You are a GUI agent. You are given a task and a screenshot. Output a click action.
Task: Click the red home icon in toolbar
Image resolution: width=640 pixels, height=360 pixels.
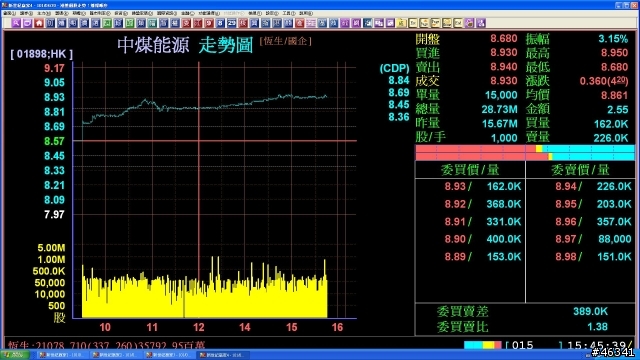(39, 23)
